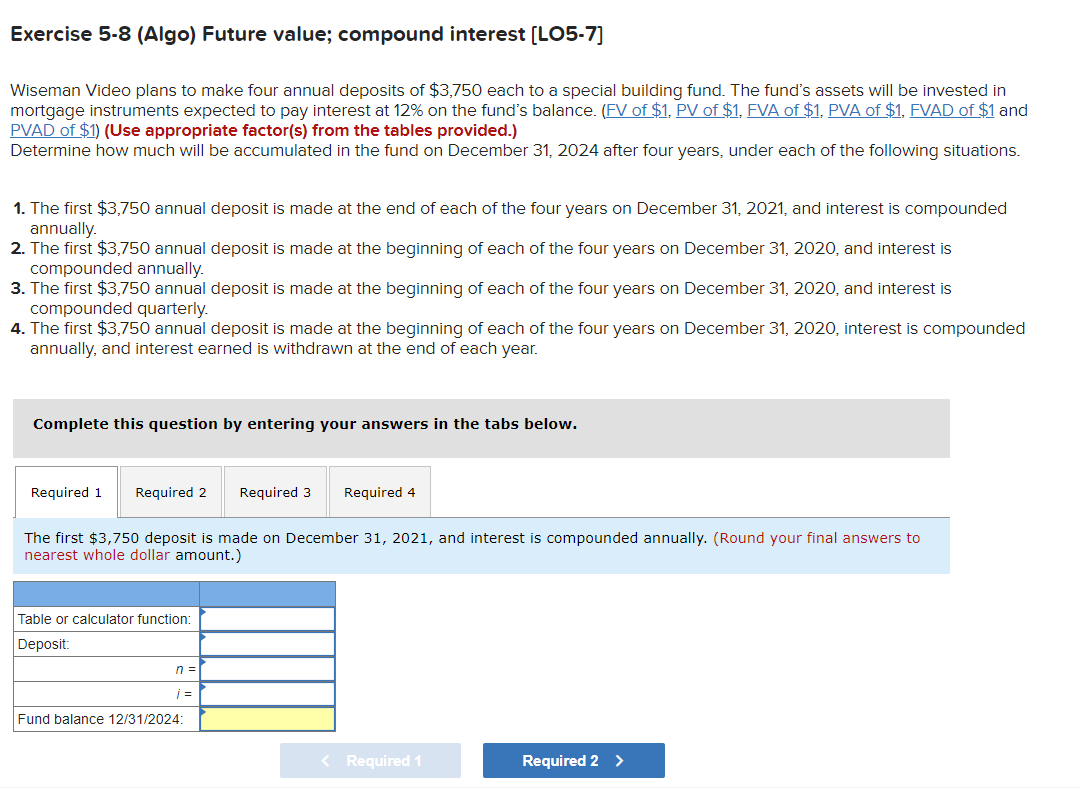Open the FV of $1 table link
The width and height of the screenshot is (1081, 793).
click(x=637, y=110)
